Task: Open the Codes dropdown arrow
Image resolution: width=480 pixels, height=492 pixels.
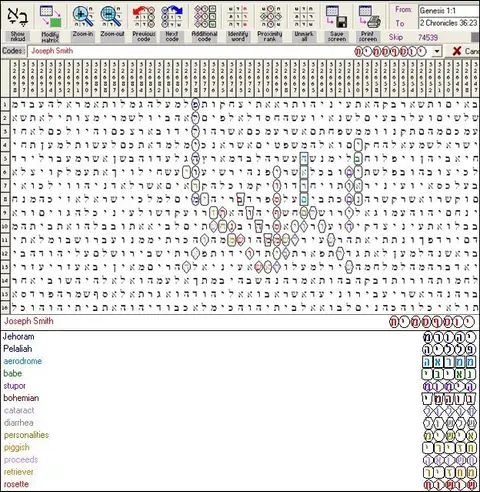Action: pyautogui.click(x=437, y=52)
